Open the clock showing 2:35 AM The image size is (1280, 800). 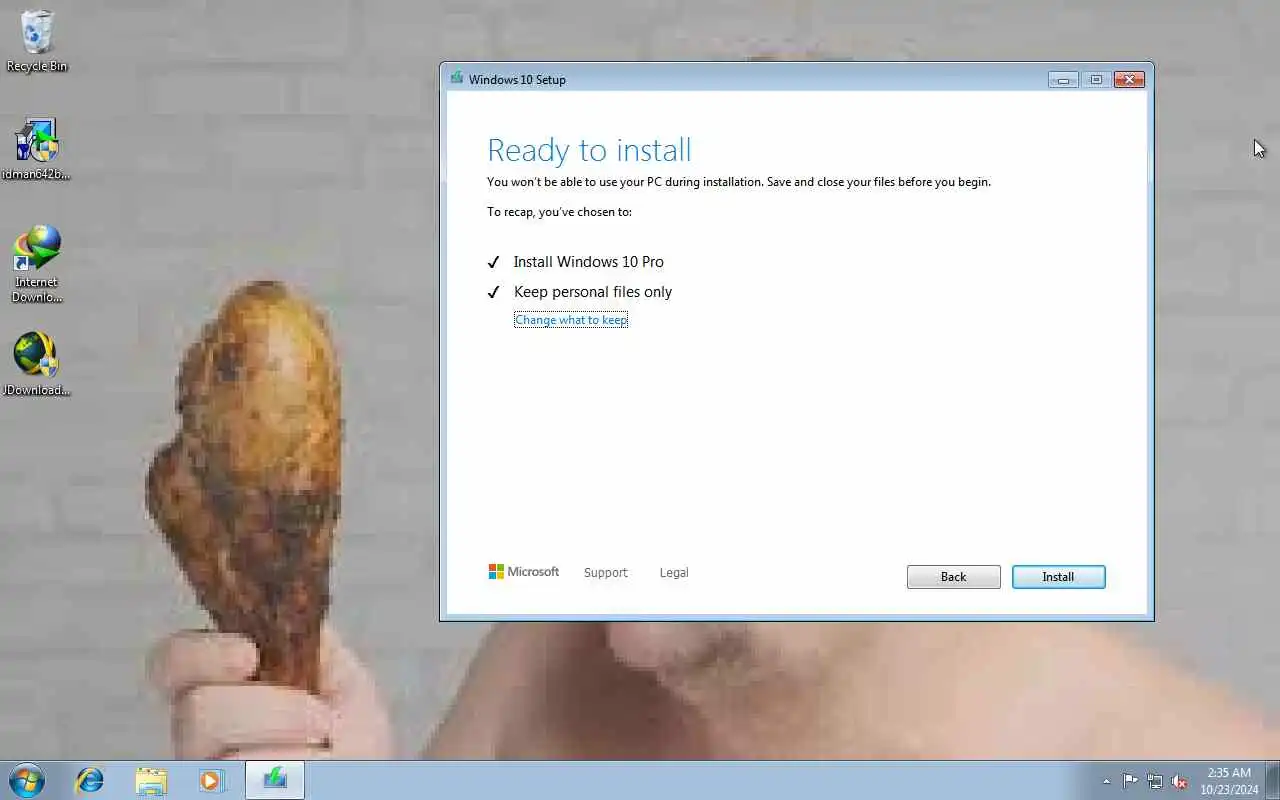pos(1229,781)
